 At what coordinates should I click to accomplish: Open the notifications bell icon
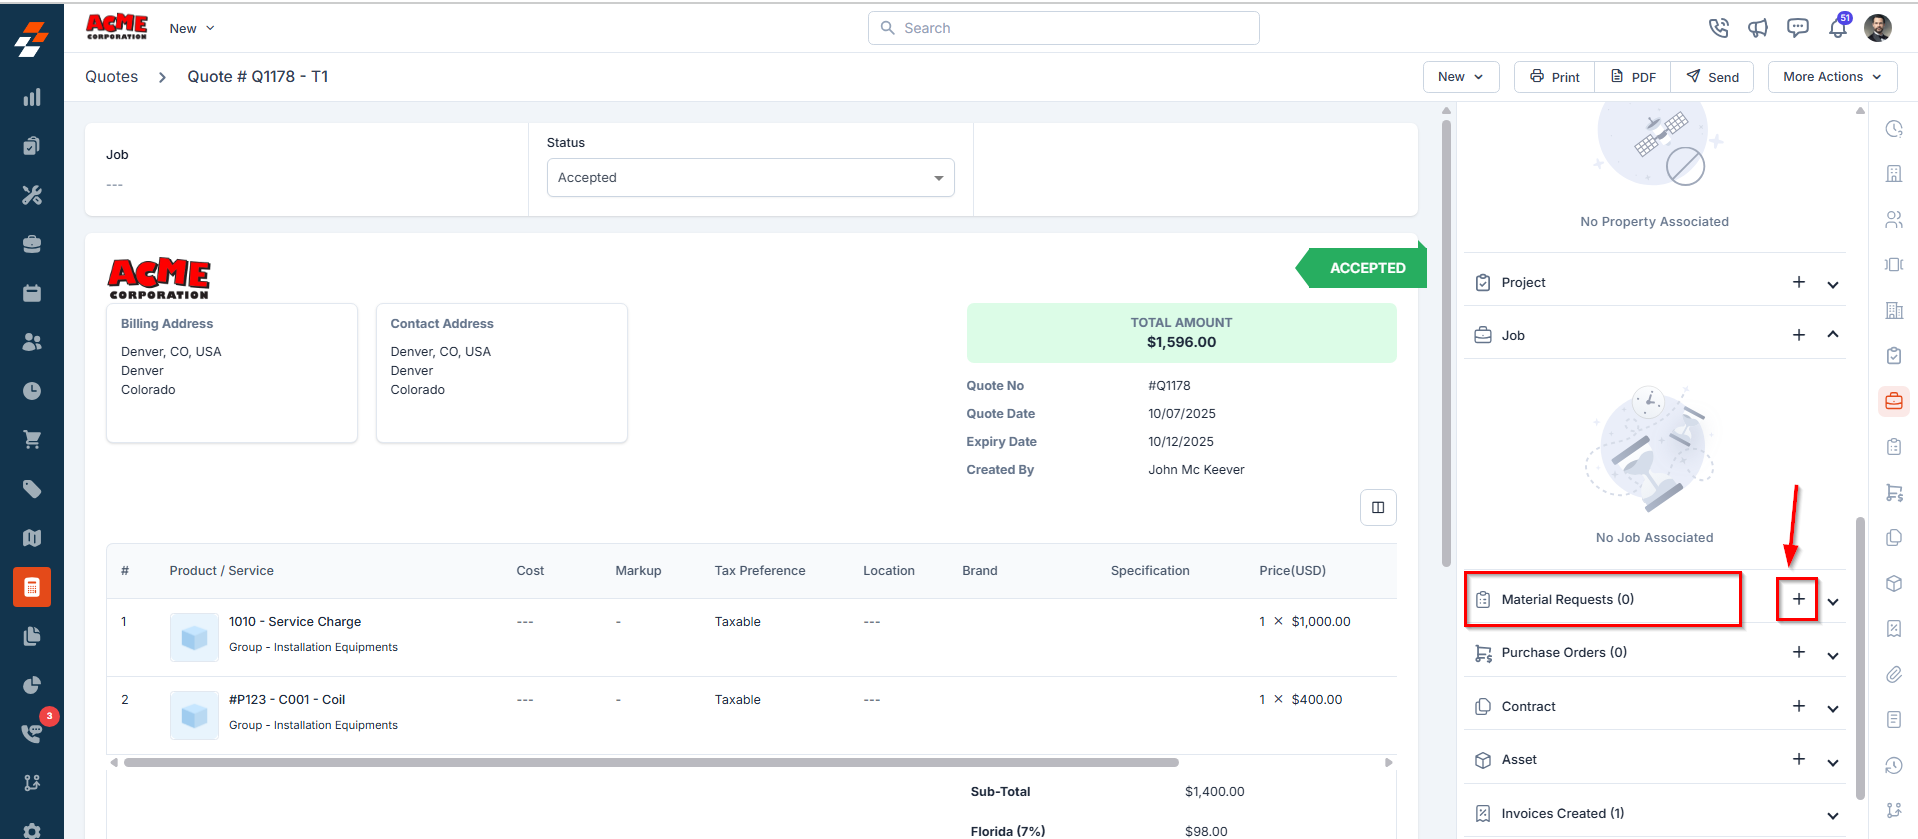tap(1838, 28)
